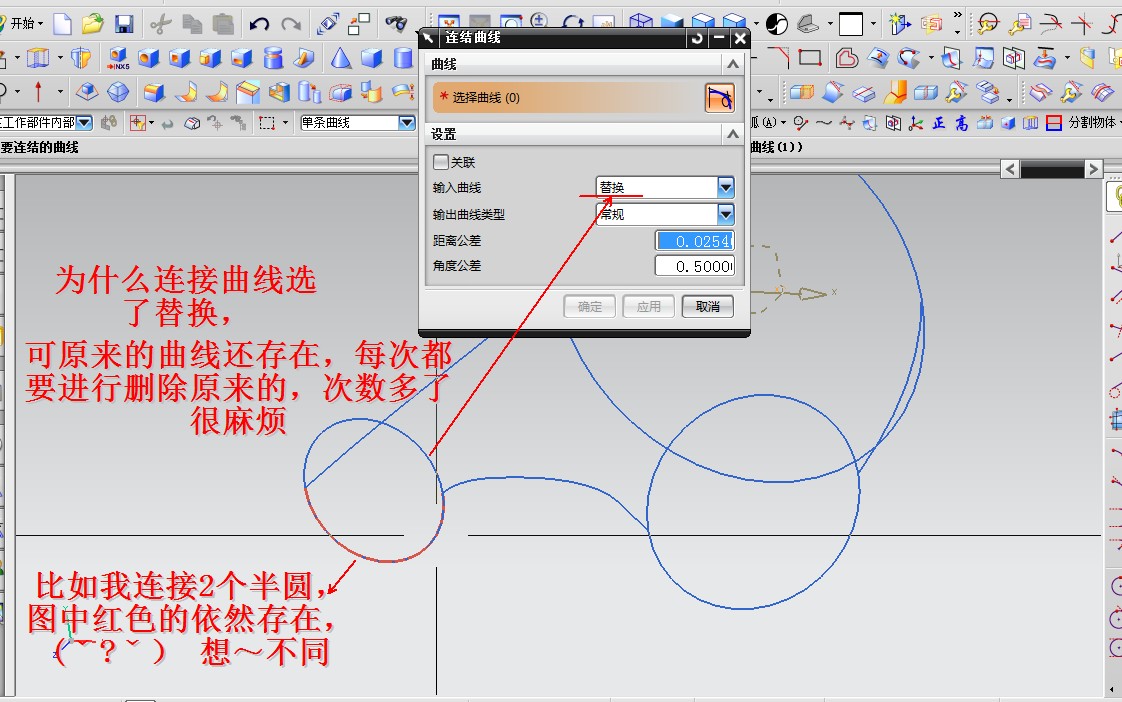Click the binoculars find icon

click(x=396, y=24)
